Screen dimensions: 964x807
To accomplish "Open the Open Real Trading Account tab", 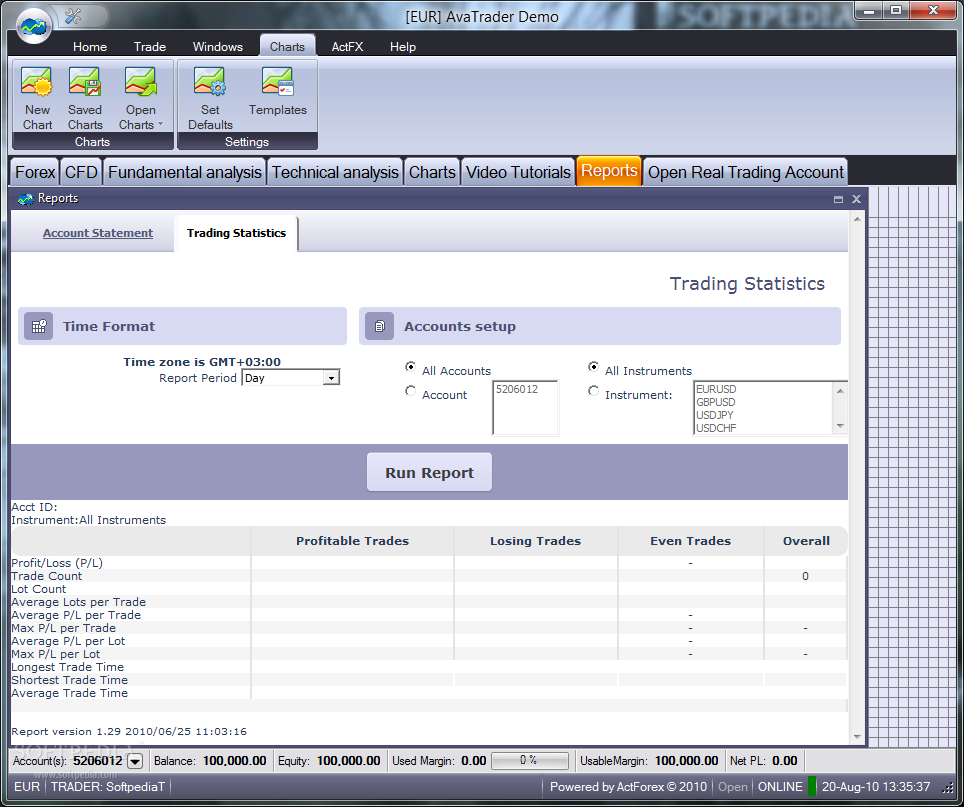I will pyautogui.click(x=746, y=172).
